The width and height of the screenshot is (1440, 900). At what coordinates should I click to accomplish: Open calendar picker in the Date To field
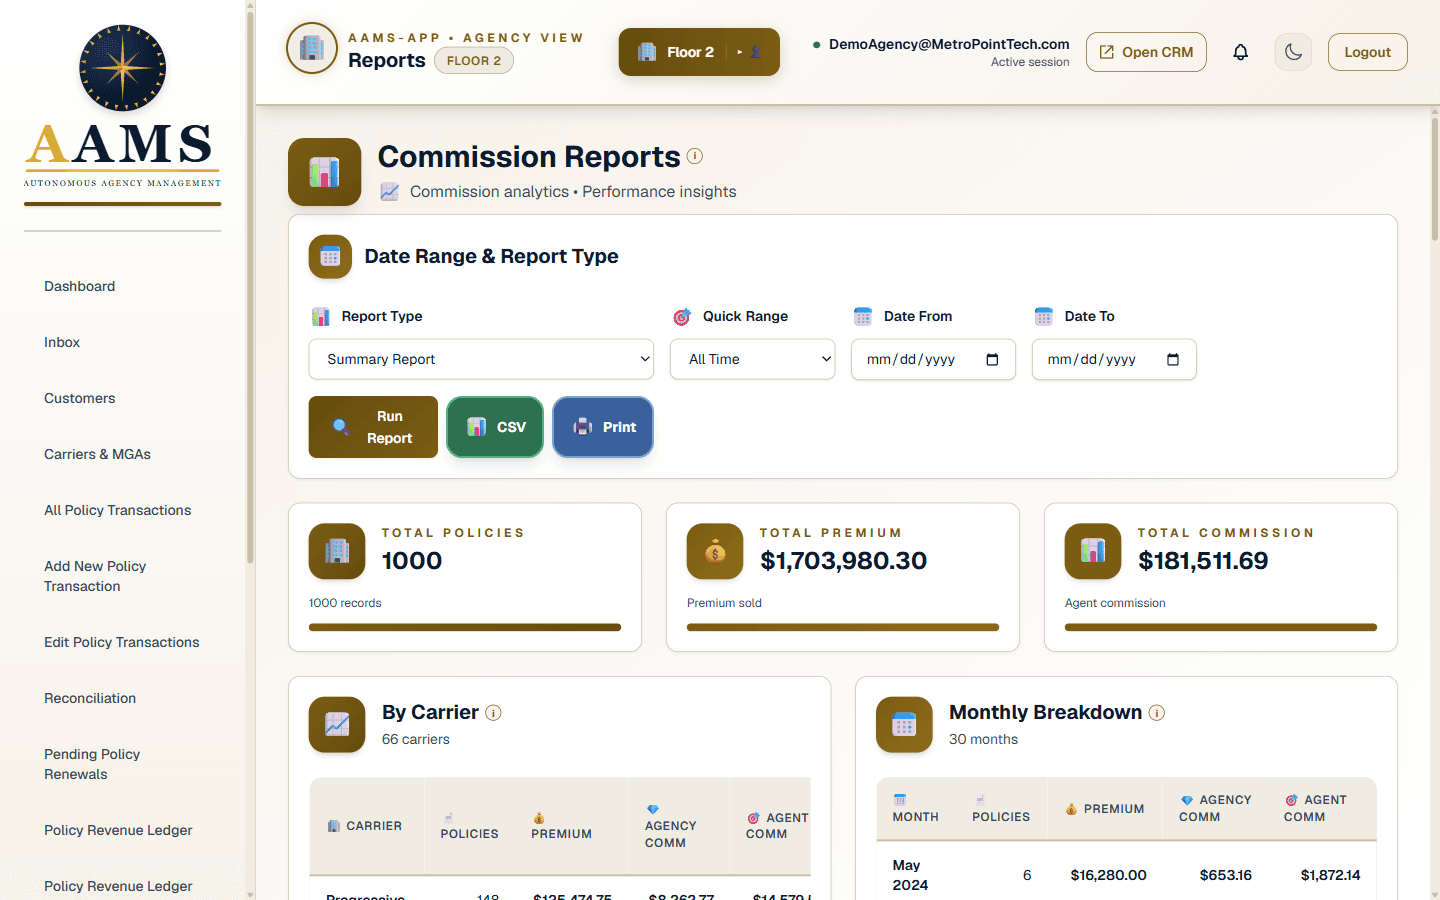(1173, 360)
